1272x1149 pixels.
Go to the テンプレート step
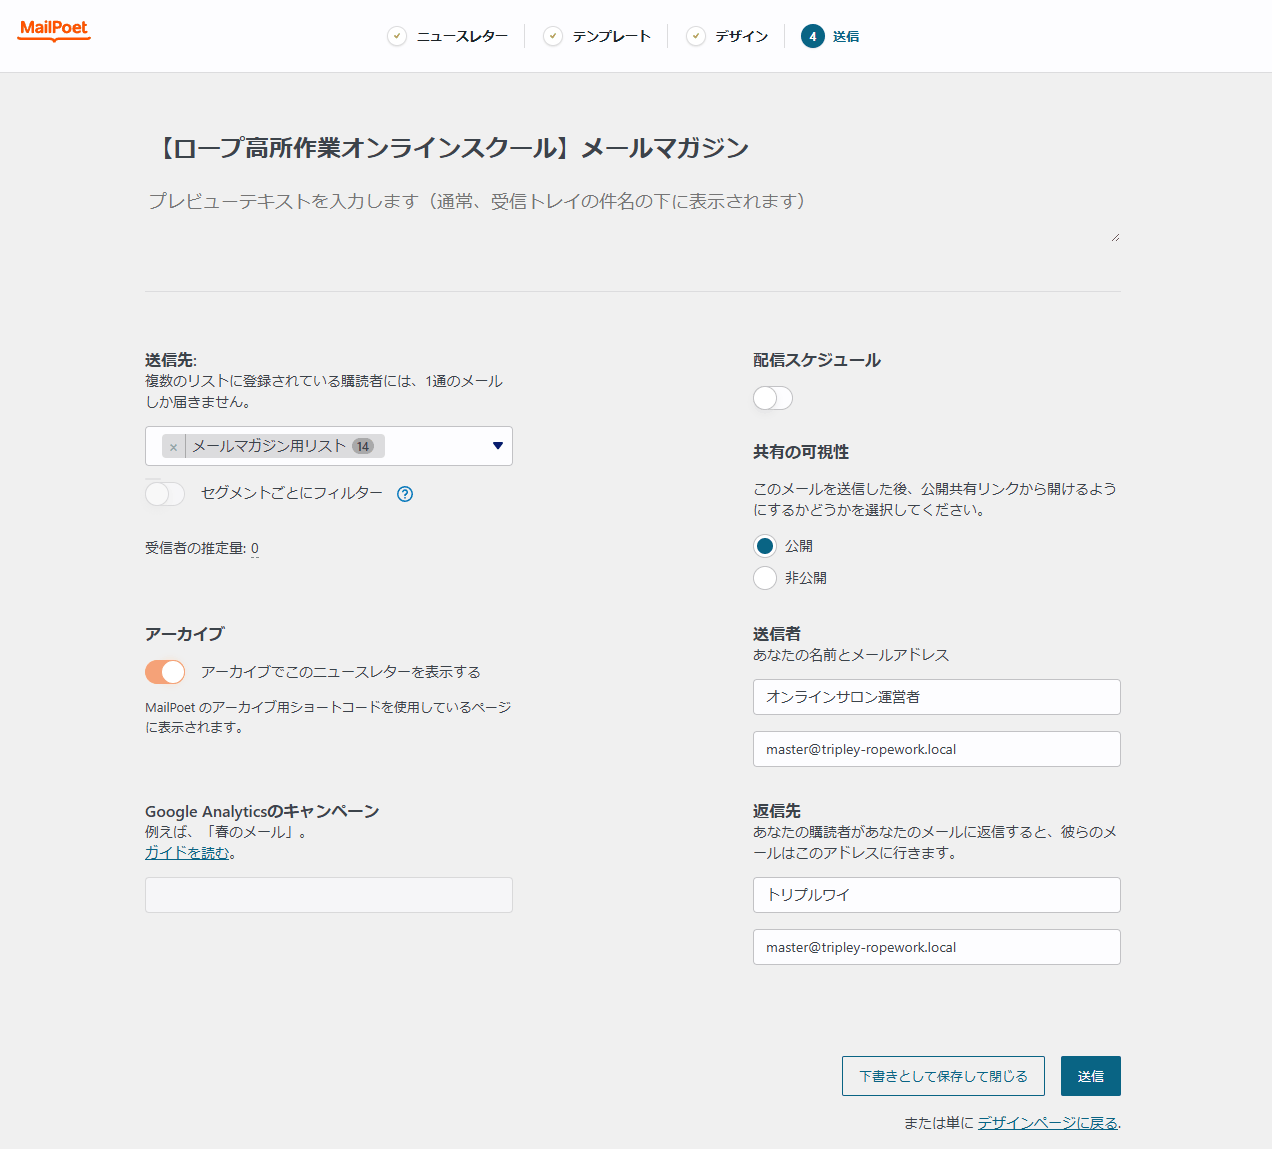[611, 36]
